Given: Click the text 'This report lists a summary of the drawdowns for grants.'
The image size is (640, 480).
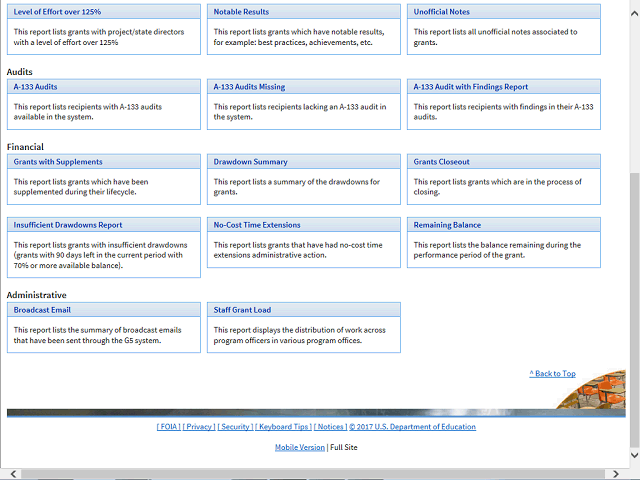Looking at the screenshot, I should (297, 187).
